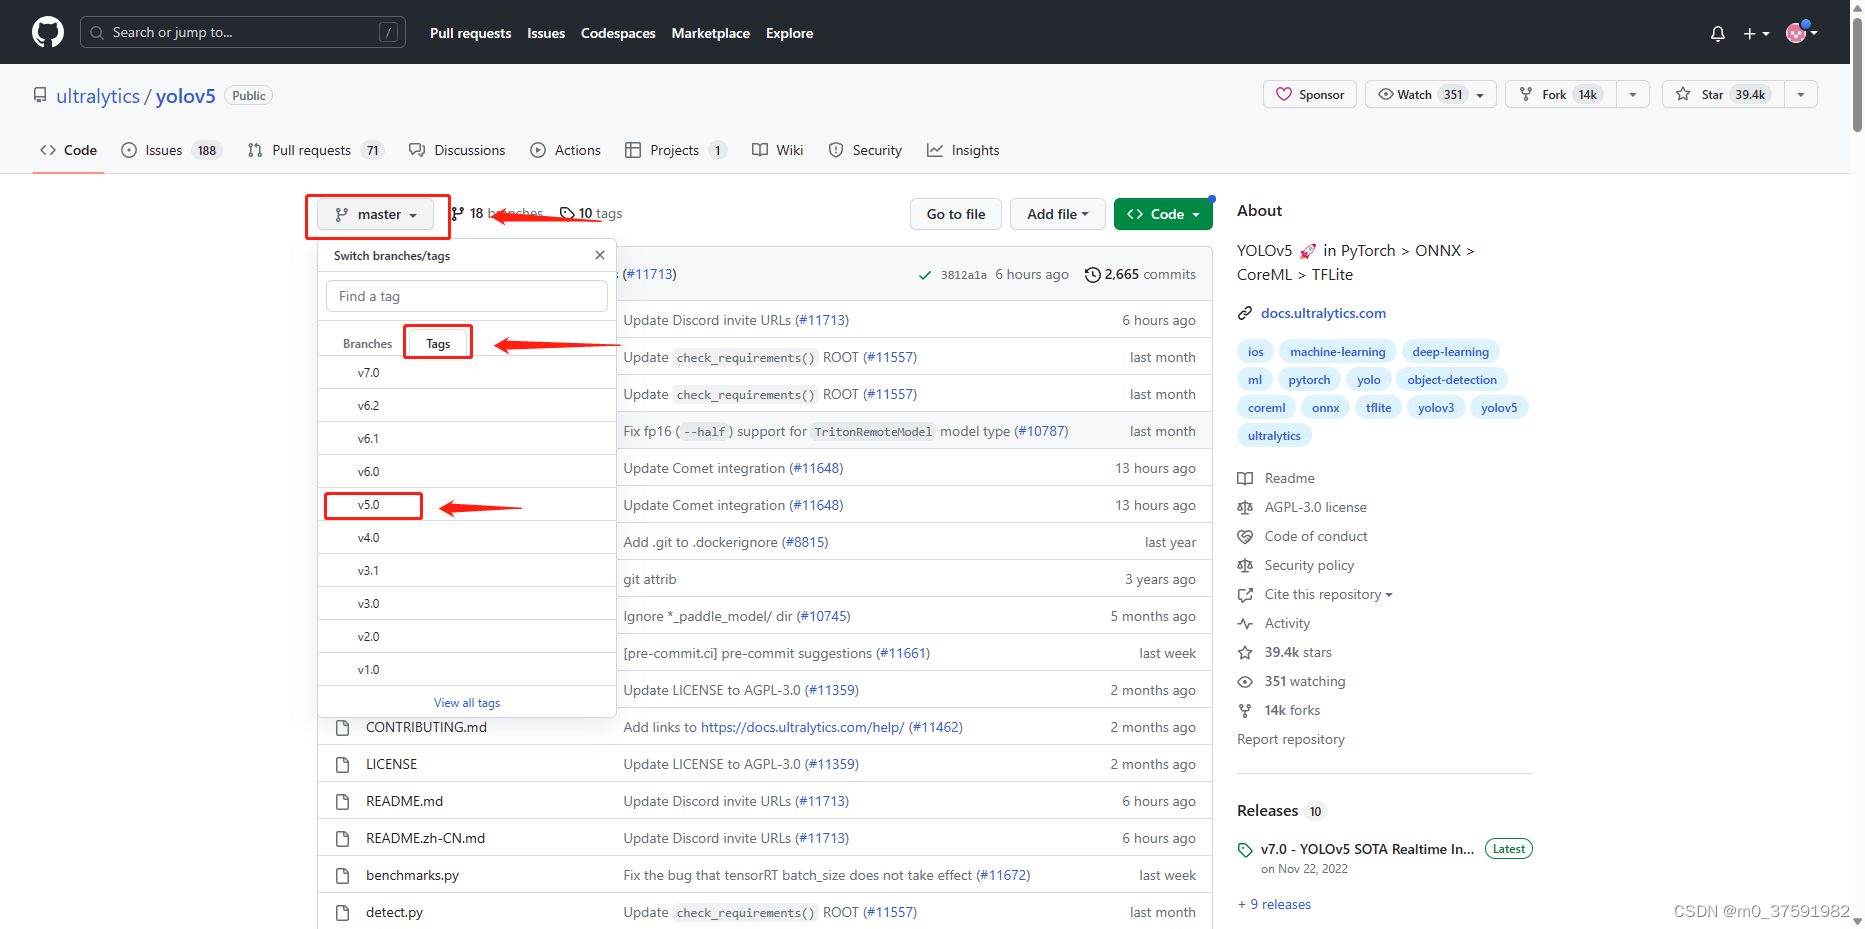Open notifications bell icon
Screen dimensions: 1865x929
point(1718,33)
